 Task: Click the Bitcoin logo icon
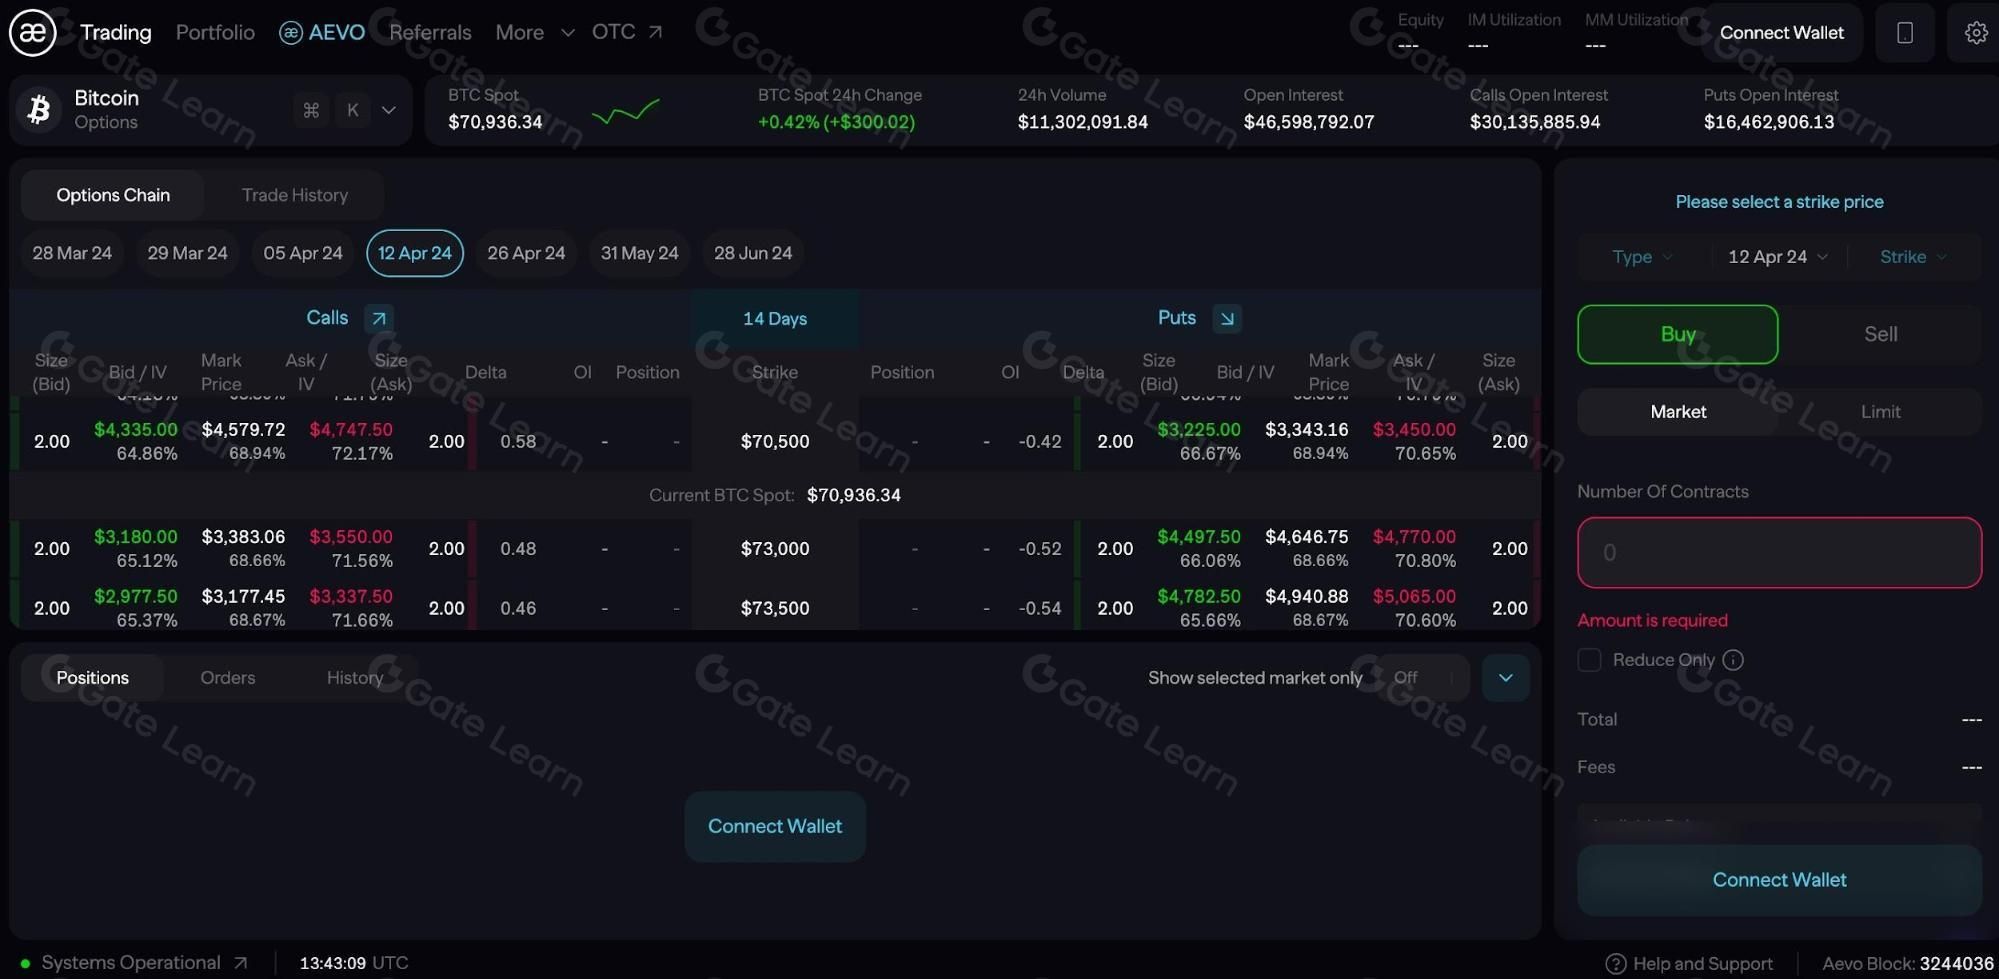click(x=39, y=109)
